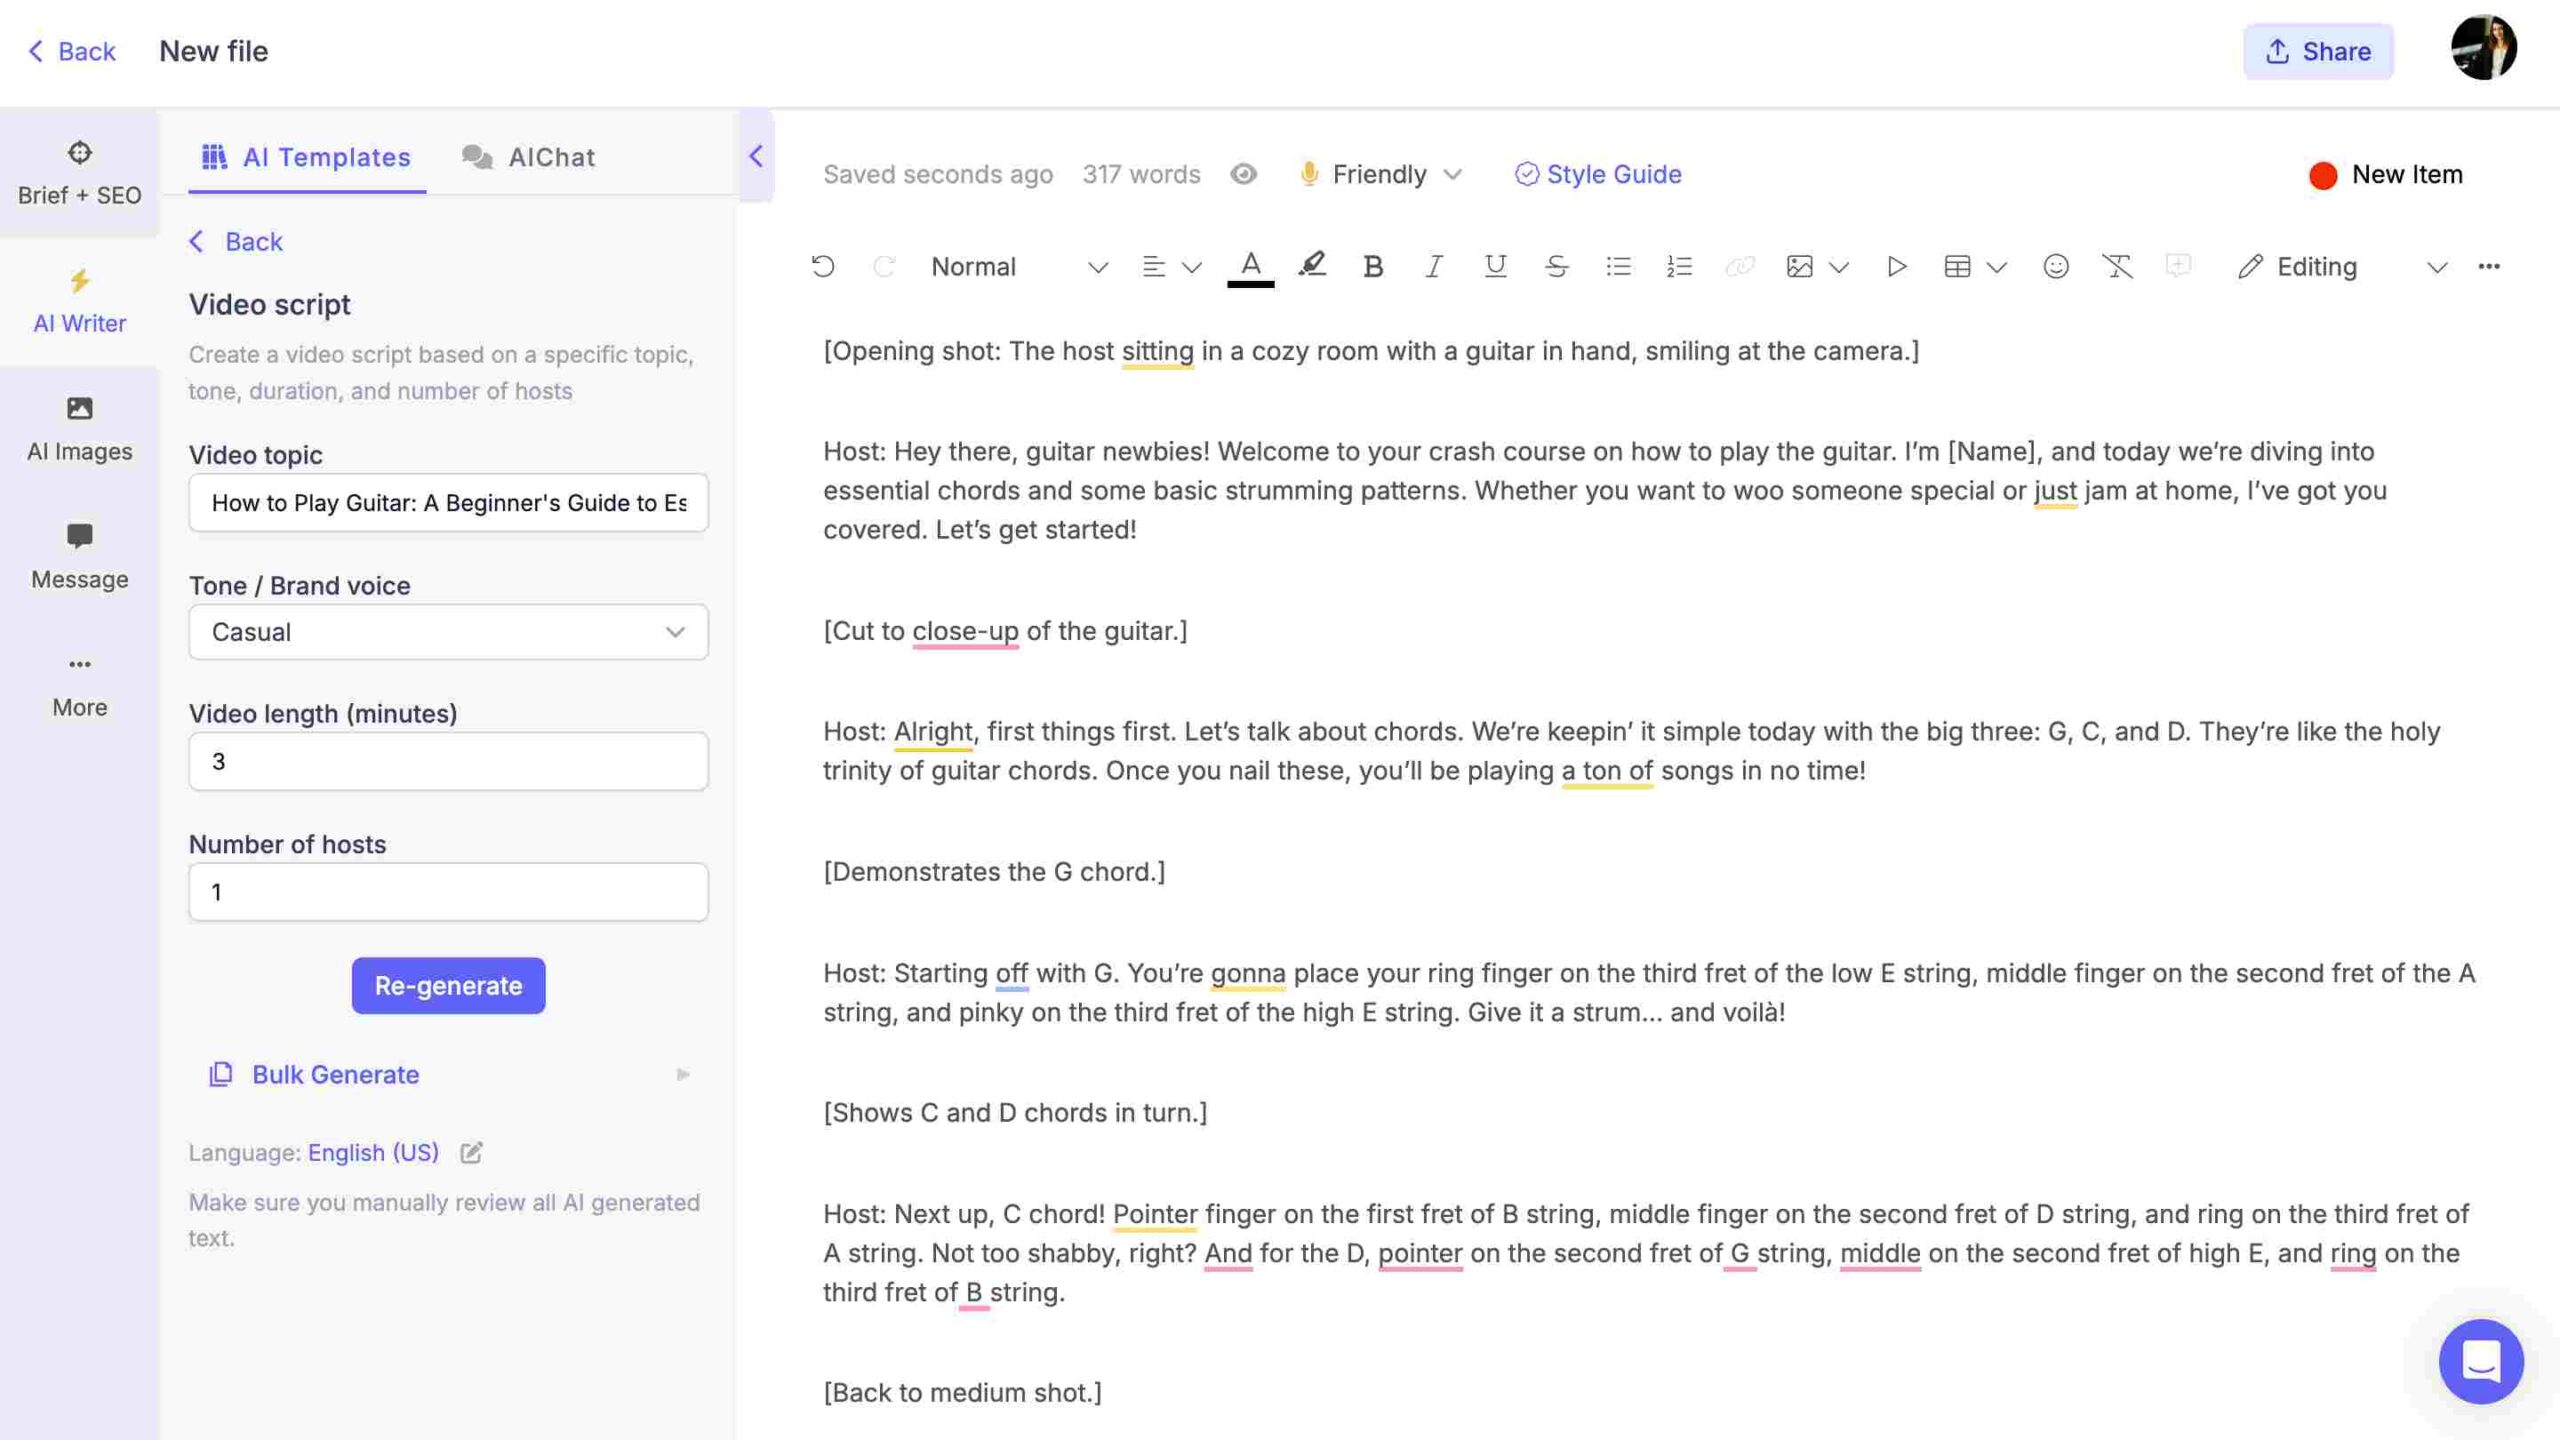Viewport: 2560px width, 1440px height.
Task: Click the Share button
Action: coord(2319,49)
